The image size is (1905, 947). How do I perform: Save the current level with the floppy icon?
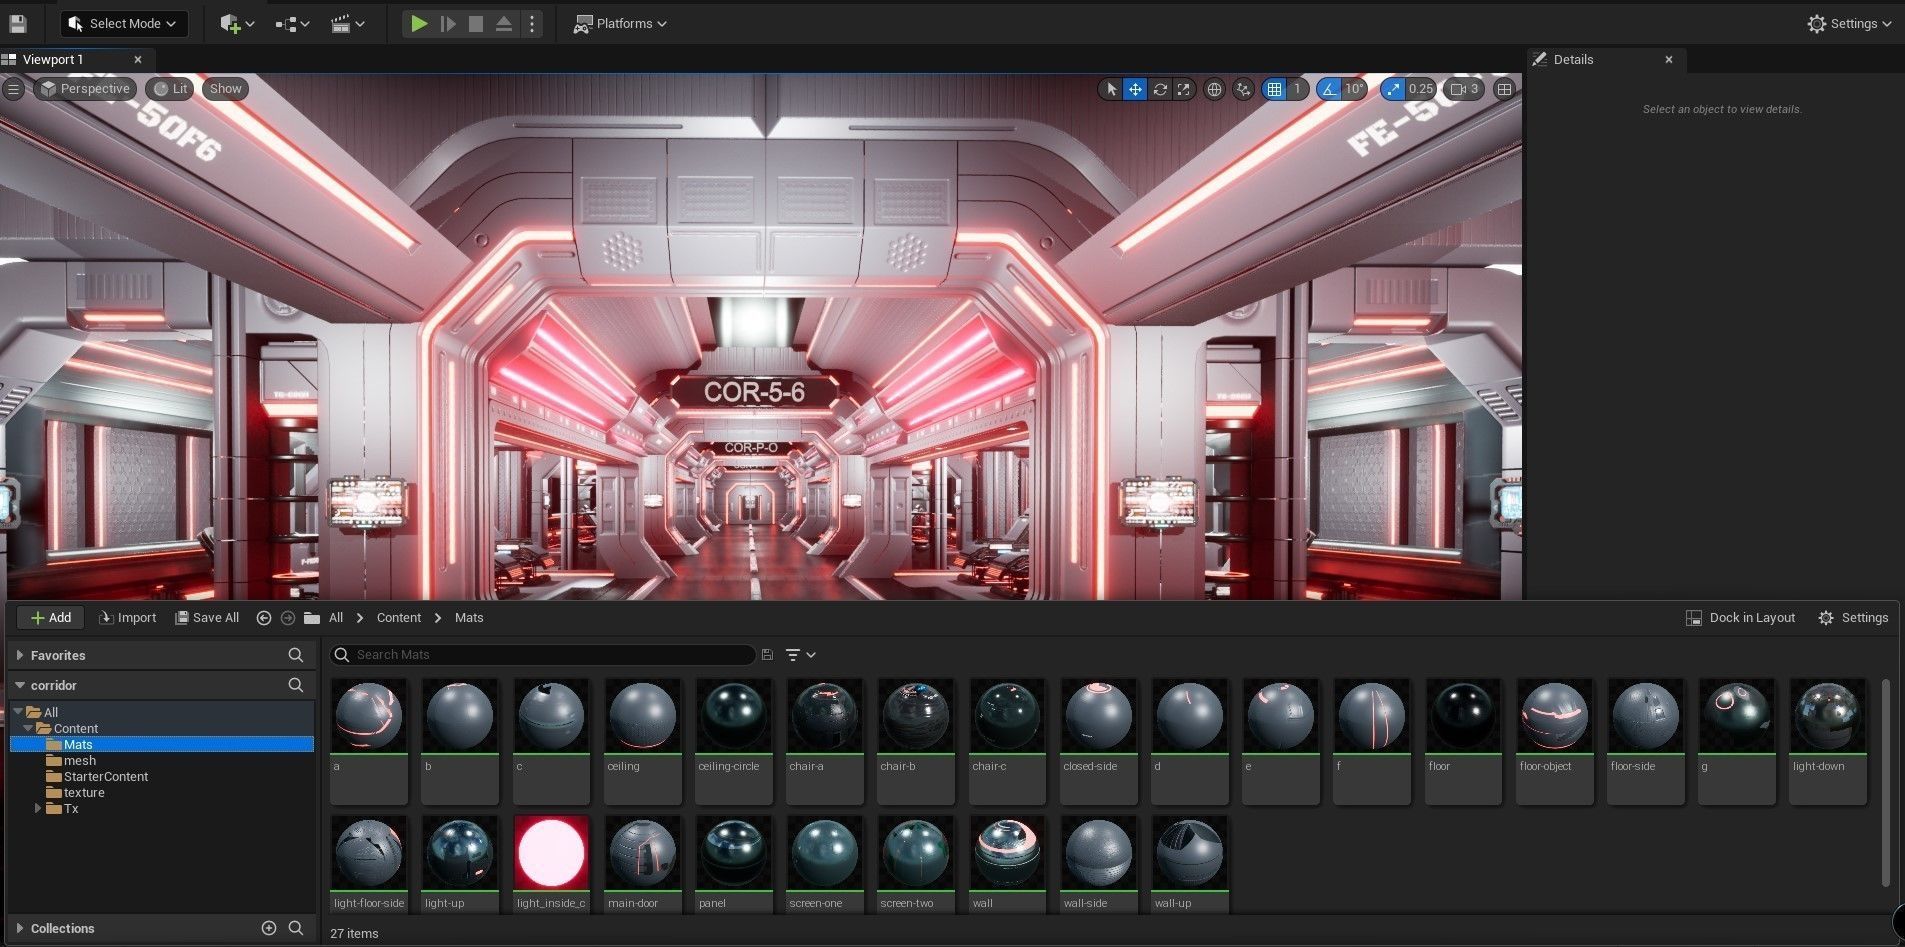[x=18, y=23]
